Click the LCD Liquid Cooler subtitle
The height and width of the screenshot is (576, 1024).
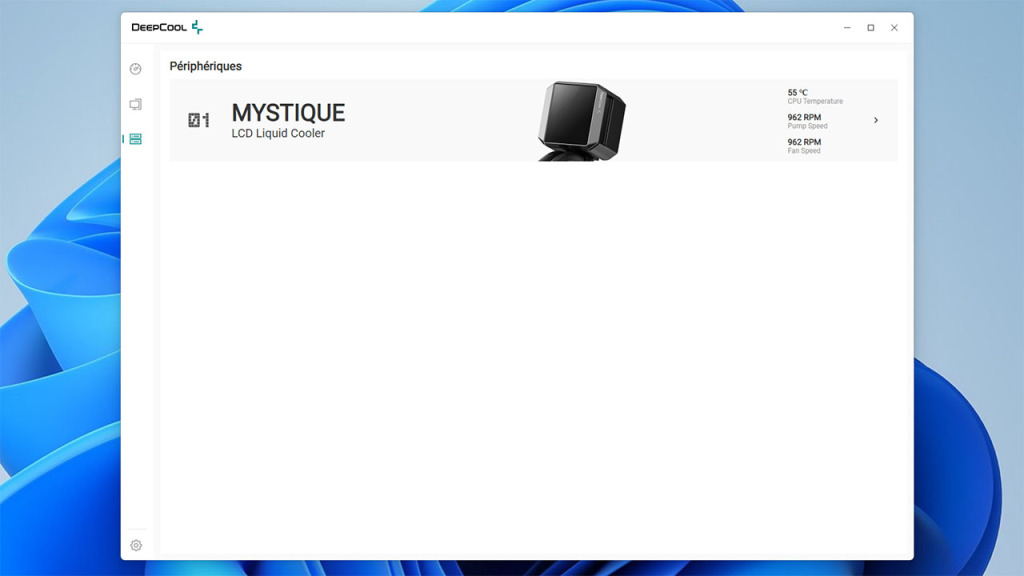tap(278, 133)
